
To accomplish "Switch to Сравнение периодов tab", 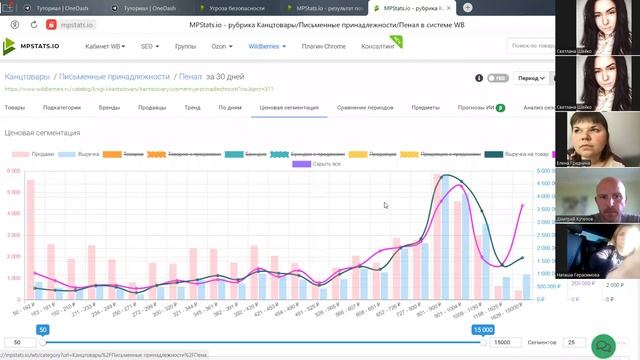I will coord(365,108).
